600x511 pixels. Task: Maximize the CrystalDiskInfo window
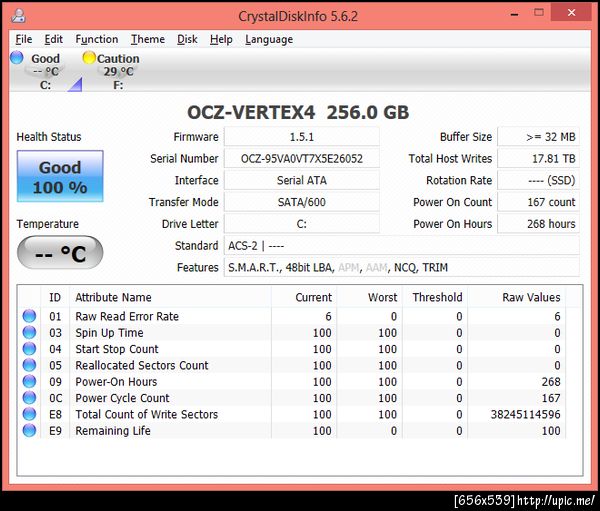539,13
